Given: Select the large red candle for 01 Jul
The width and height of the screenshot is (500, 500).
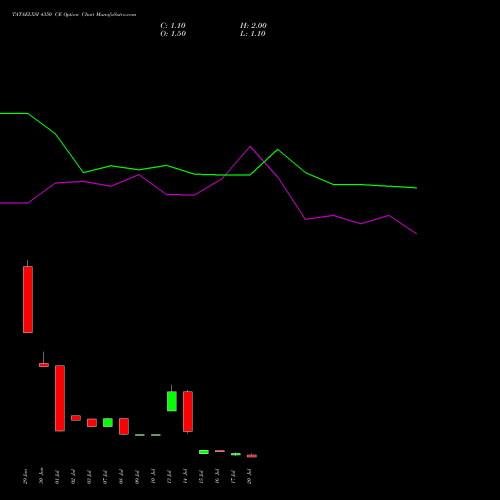Looking at the screenshot, I should [x=60, y=398].
